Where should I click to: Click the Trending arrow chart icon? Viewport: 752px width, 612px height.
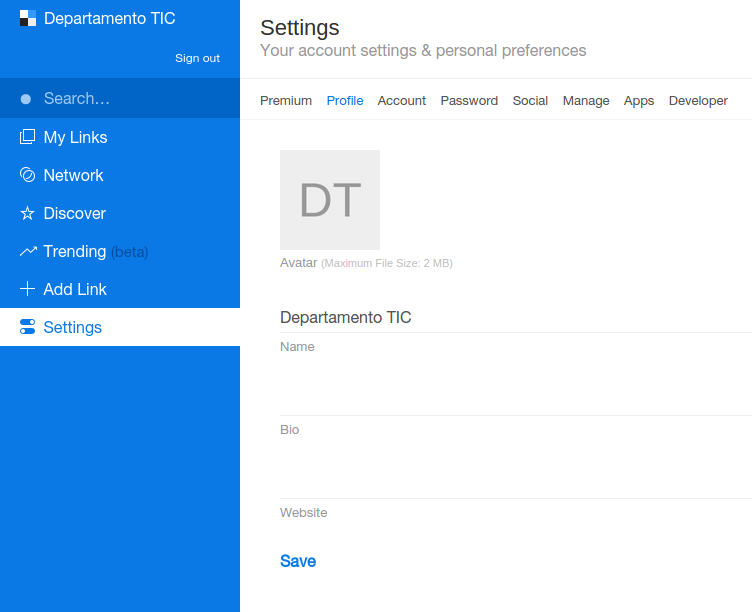(x=27, y=251)
